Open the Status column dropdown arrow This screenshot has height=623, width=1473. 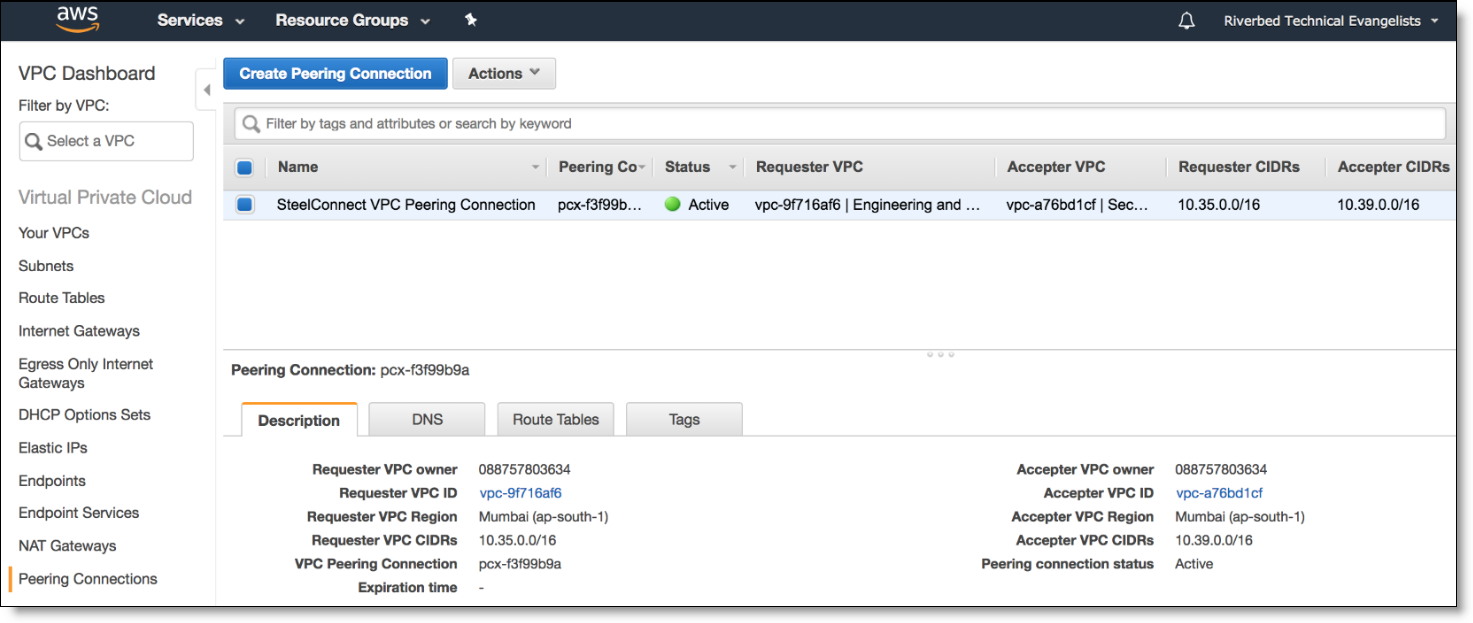(733, 167)
